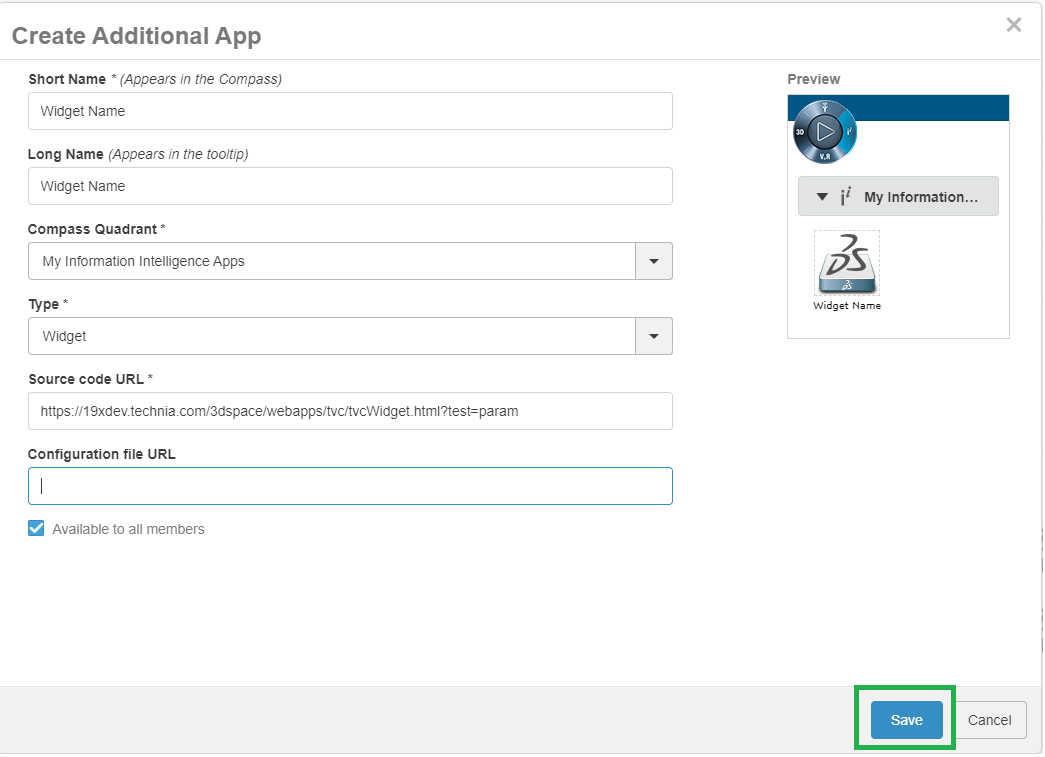Click the right 'i' quadrant of the compass
1045x757 pixels.
849,132
